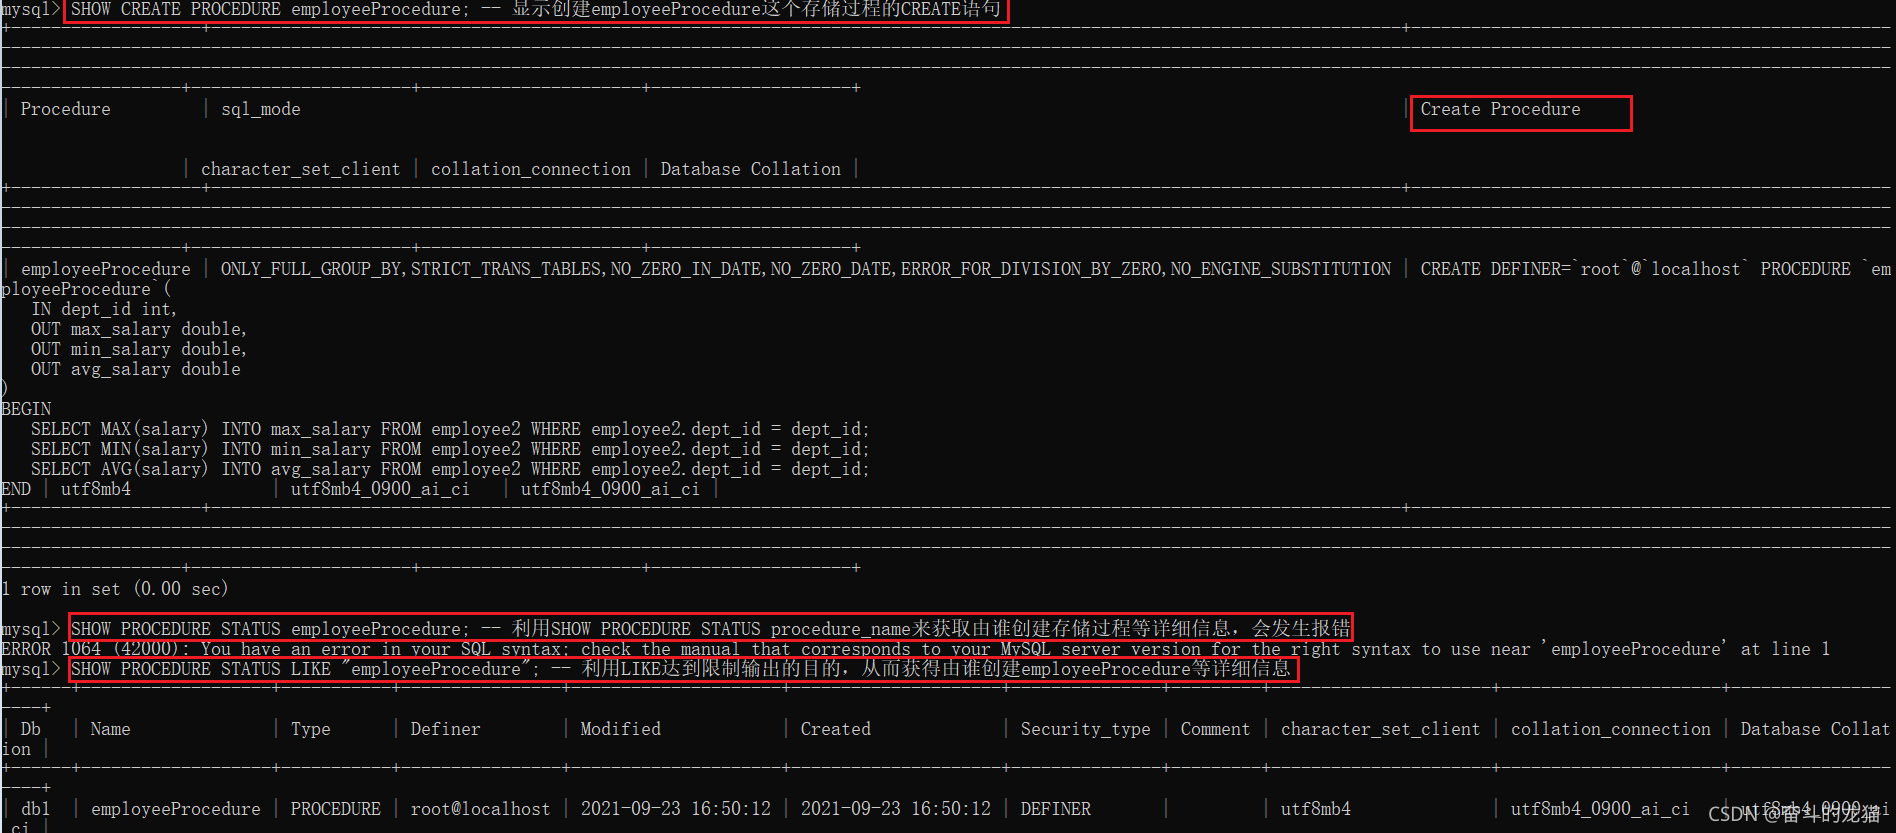Click 'employeeProcedure' in the Name column
The image size is (1896, 833).
(x=175, y=809)
